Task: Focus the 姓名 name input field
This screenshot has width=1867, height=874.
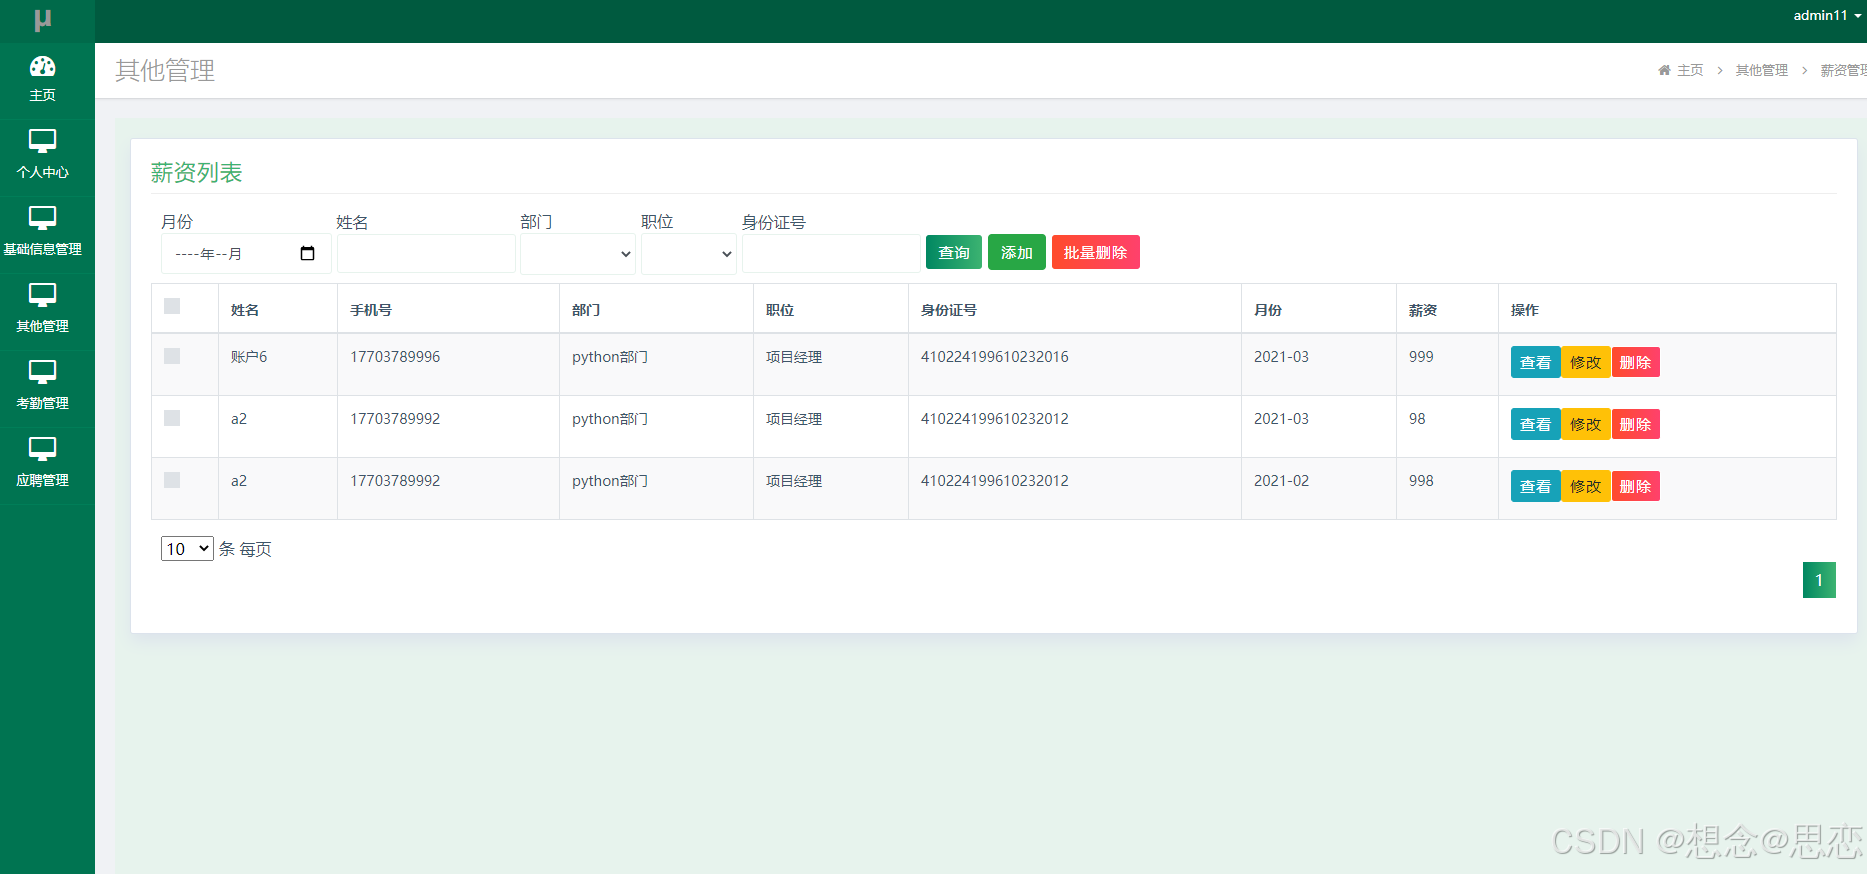Action: click(426, 254)
